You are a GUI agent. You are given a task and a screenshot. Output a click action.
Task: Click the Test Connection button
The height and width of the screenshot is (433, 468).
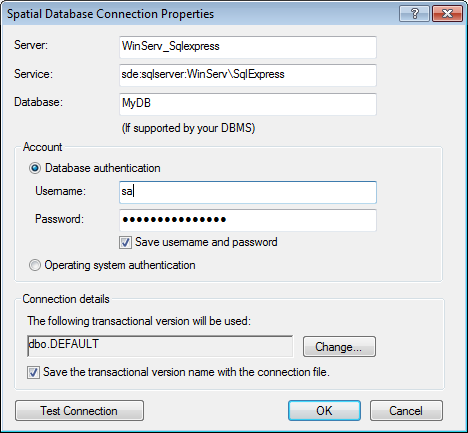point(79,411)
